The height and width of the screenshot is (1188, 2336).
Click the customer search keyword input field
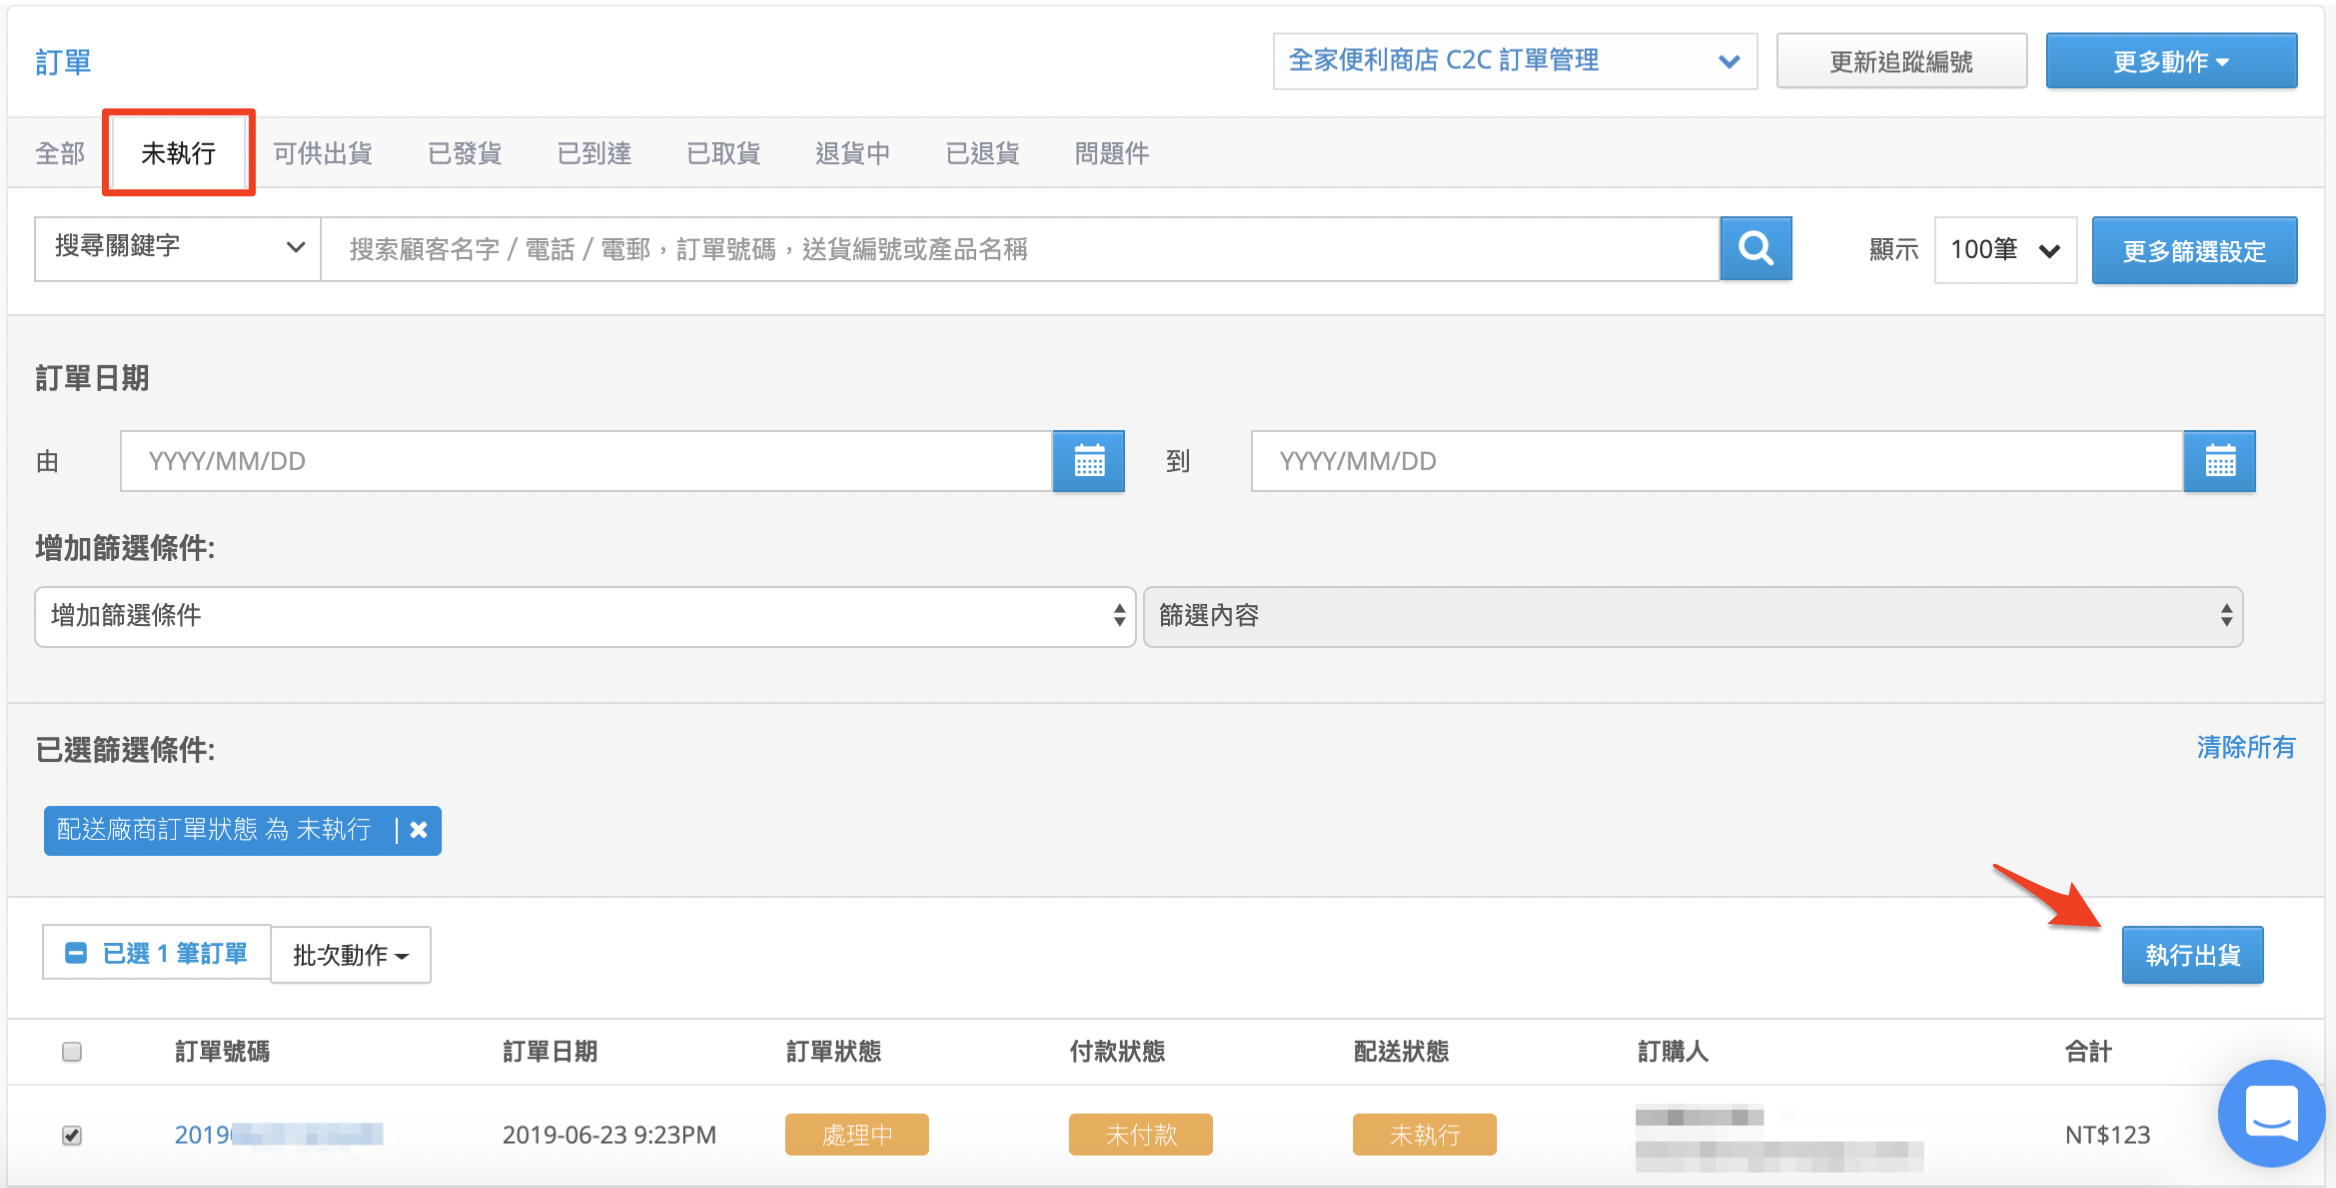tap(1020, 249)
